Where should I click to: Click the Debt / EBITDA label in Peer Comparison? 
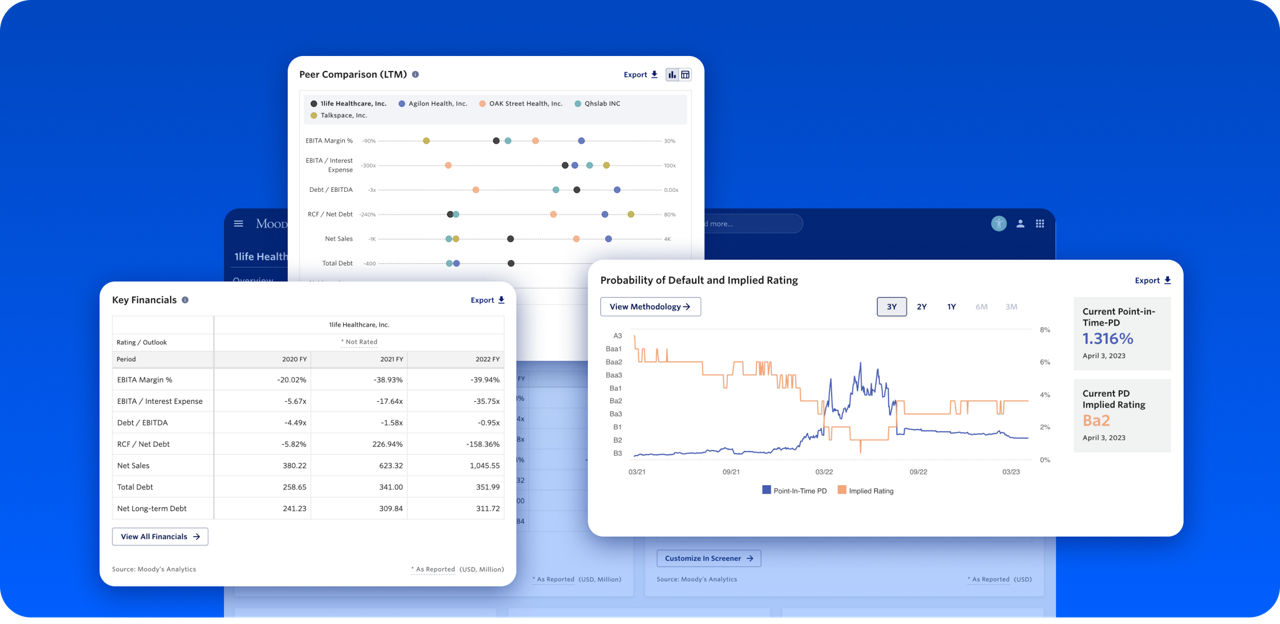tap(331, 190)
